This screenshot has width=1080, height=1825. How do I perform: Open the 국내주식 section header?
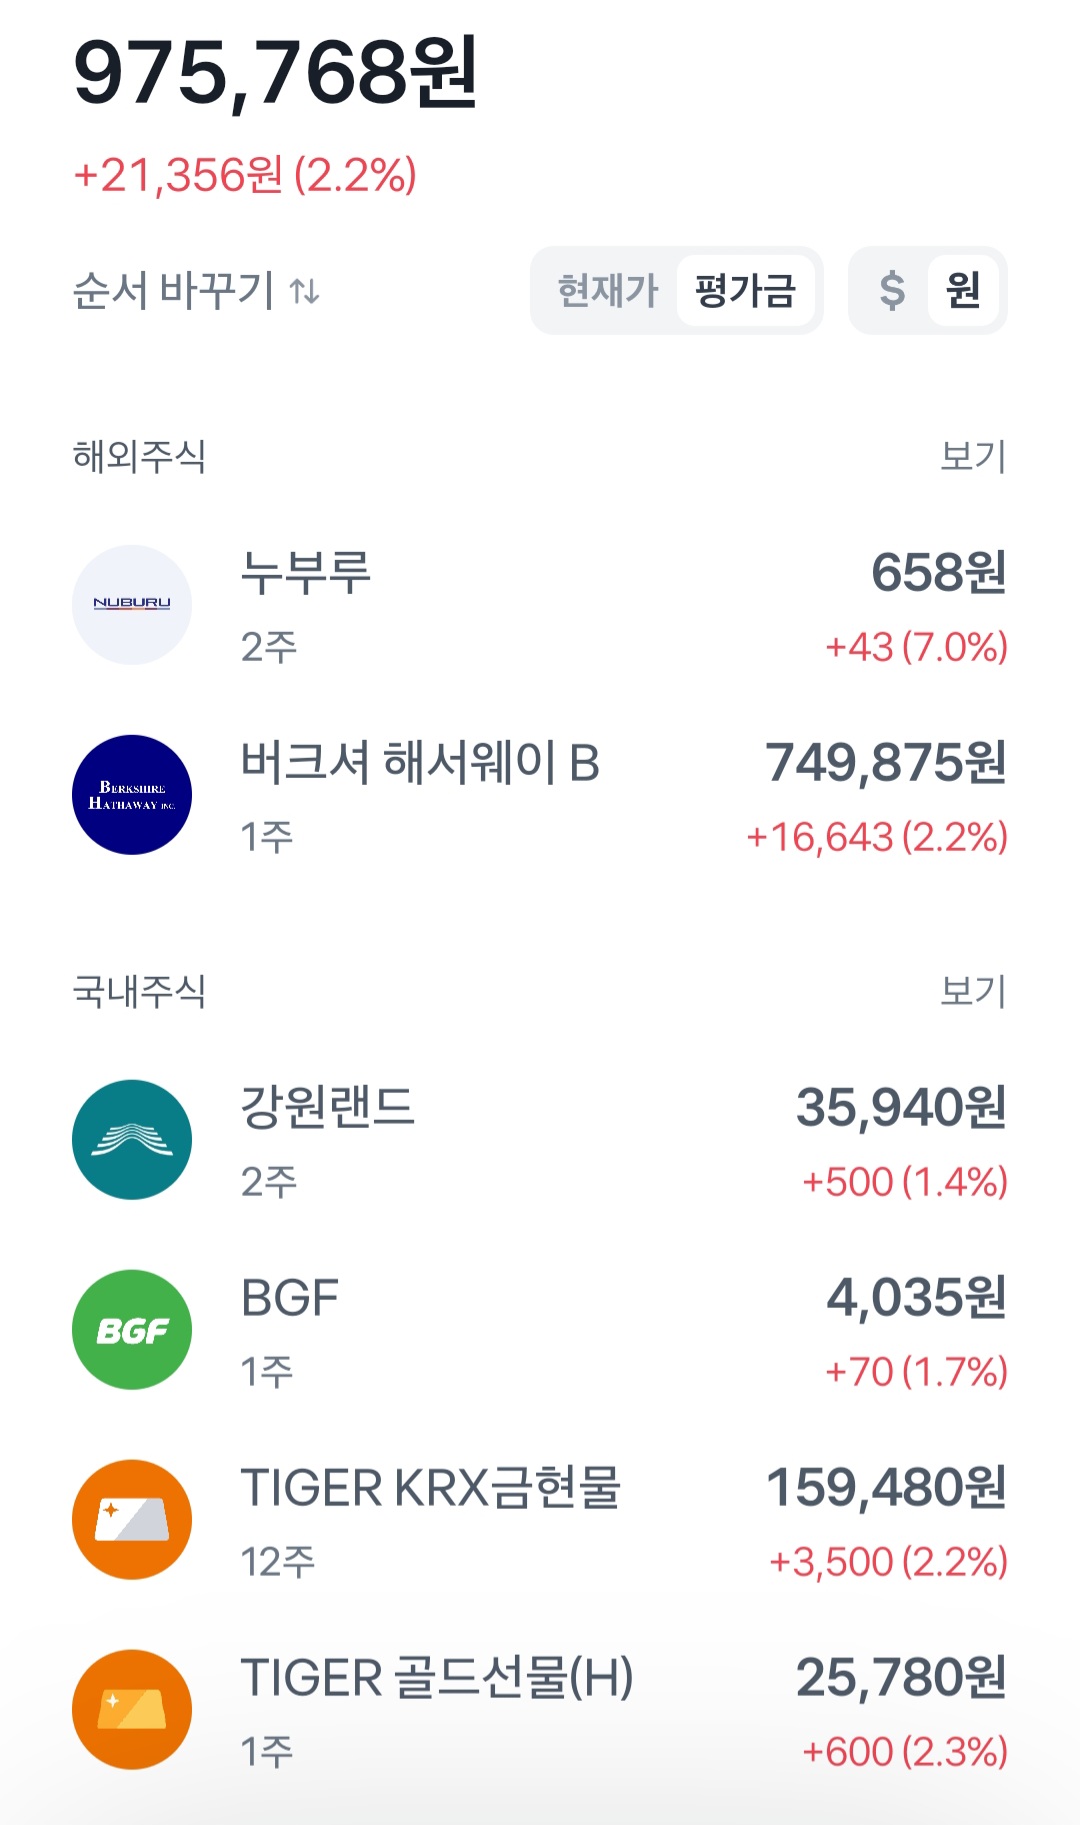(139, 991)
